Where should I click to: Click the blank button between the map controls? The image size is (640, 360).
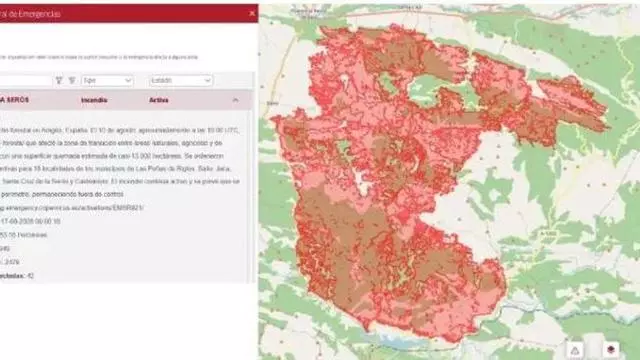coord(595,347)
